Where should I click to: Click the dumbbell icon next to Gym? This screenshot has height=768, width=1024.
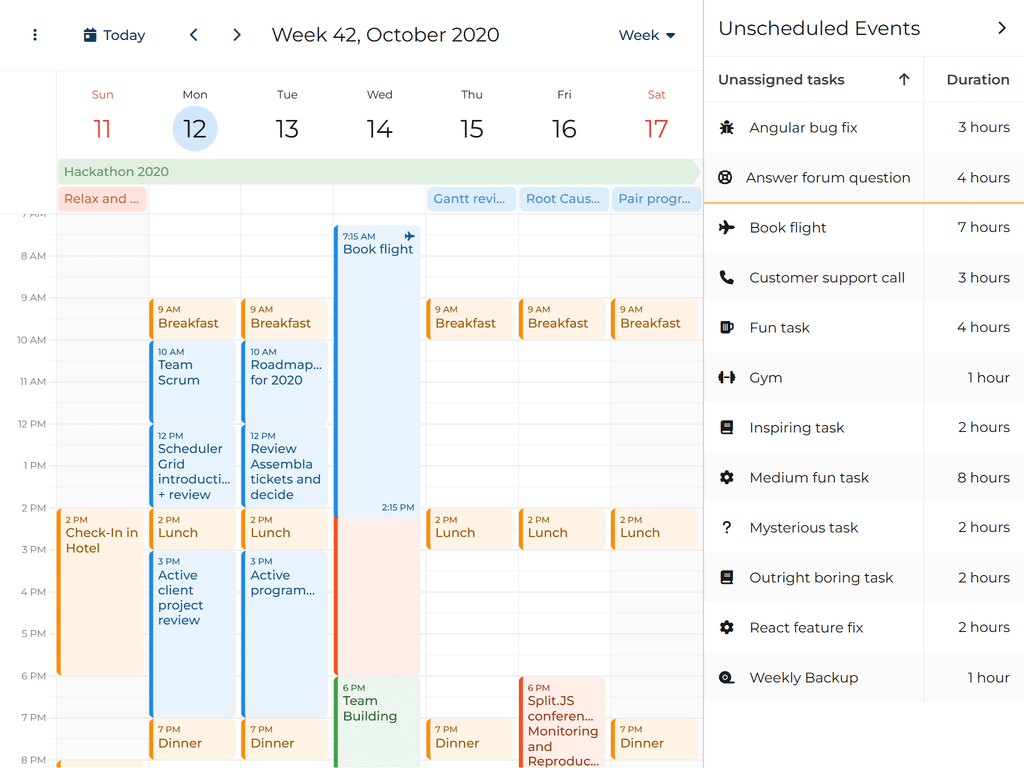727,378
